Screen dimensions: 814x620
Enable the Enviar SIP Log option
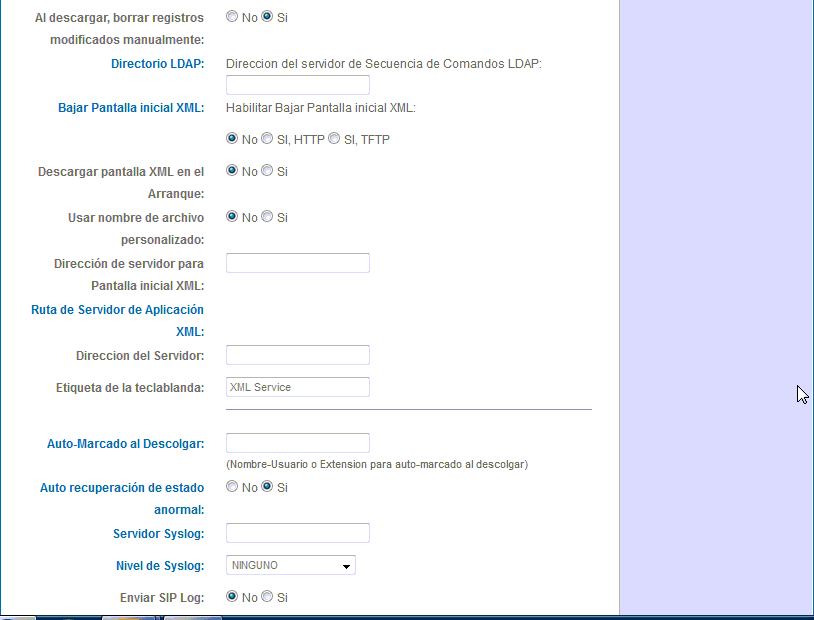(x=267, y=596)
